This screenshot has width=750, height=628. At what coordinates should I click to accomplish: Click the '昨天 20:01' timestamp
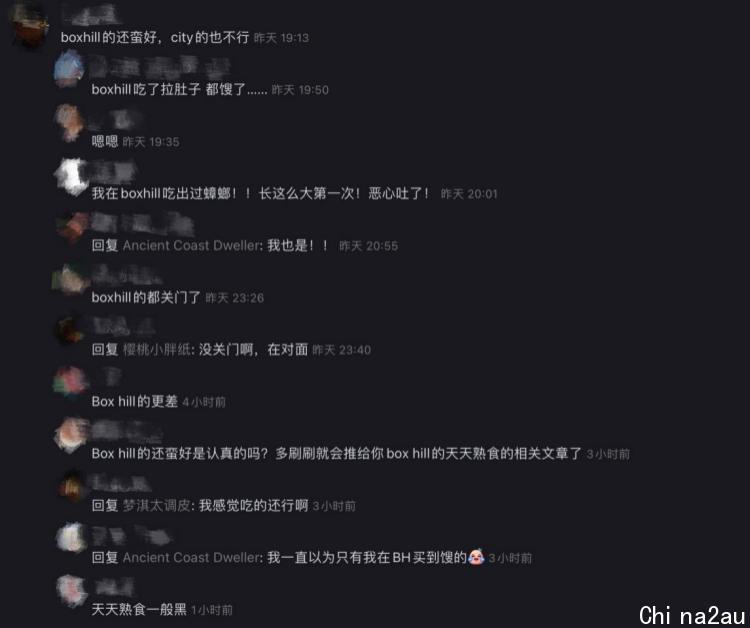click(x=469, y=194)
